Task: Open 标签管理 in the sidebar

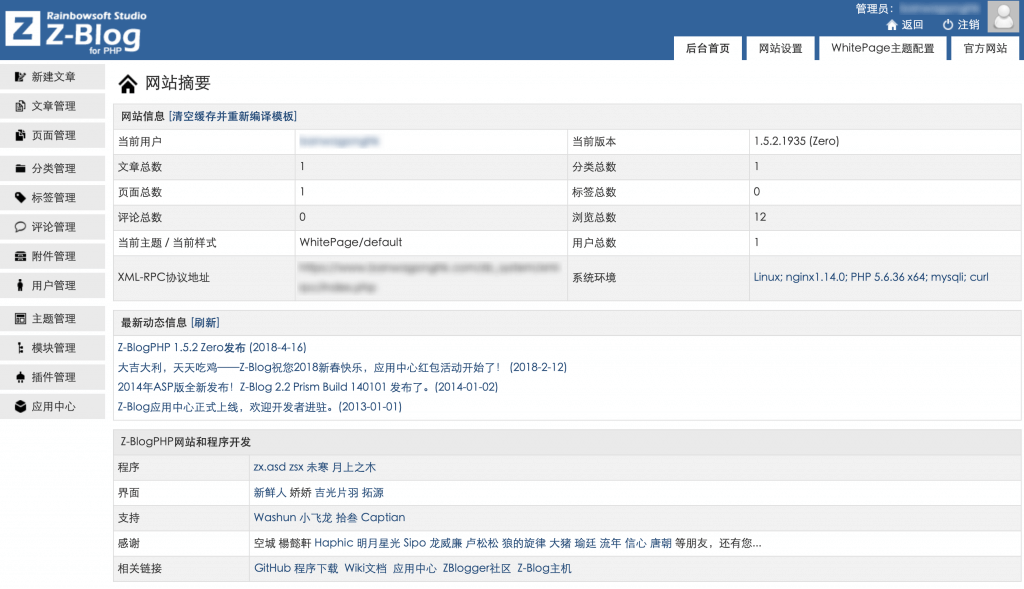Action: pos(52,197)
